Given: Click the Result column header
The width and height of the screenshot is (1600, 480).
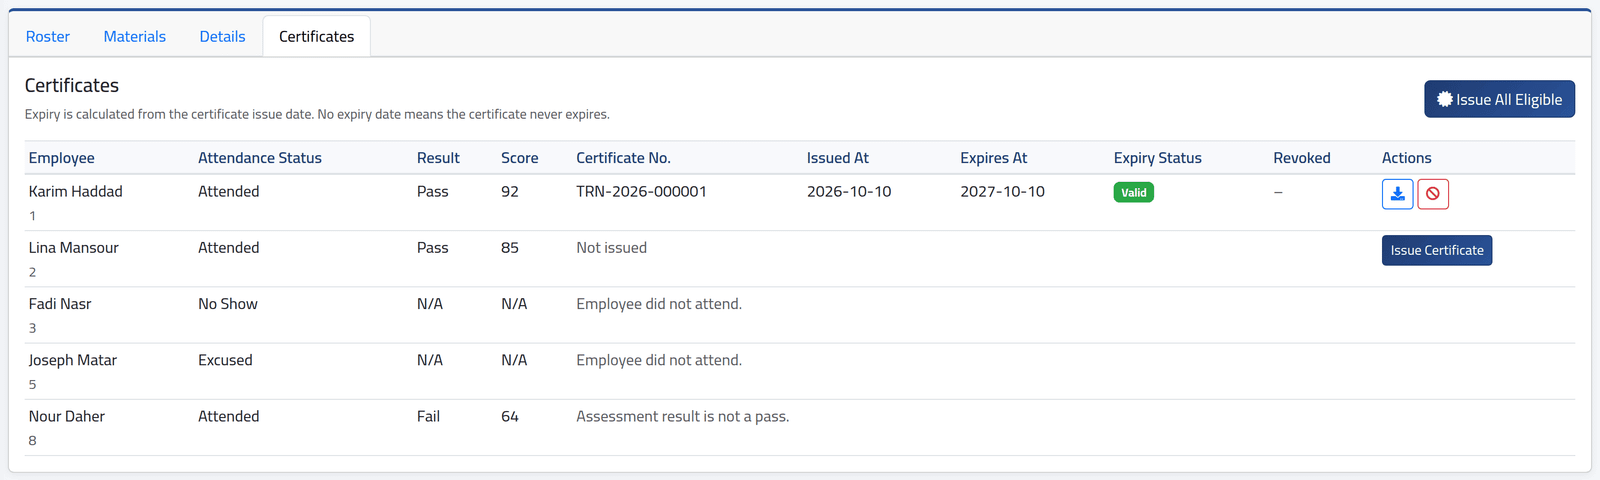Looking at the screenshot, I should click(x=438, y=158).
